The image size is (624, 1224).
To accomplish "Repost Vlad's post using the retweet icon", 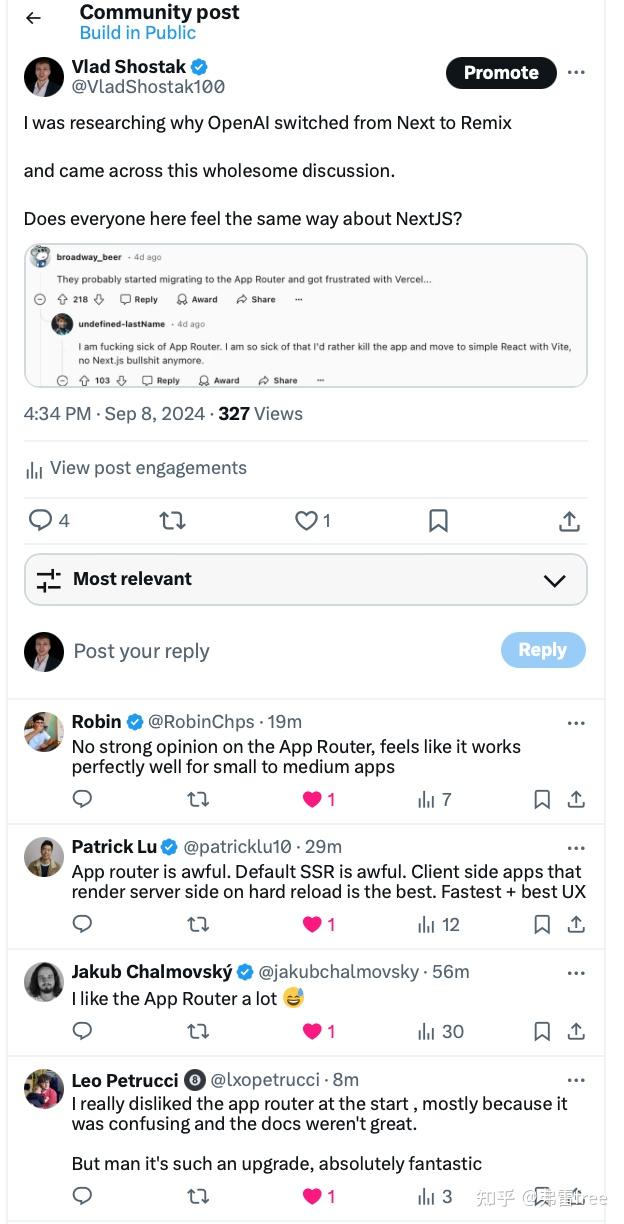I will (172, 520).
